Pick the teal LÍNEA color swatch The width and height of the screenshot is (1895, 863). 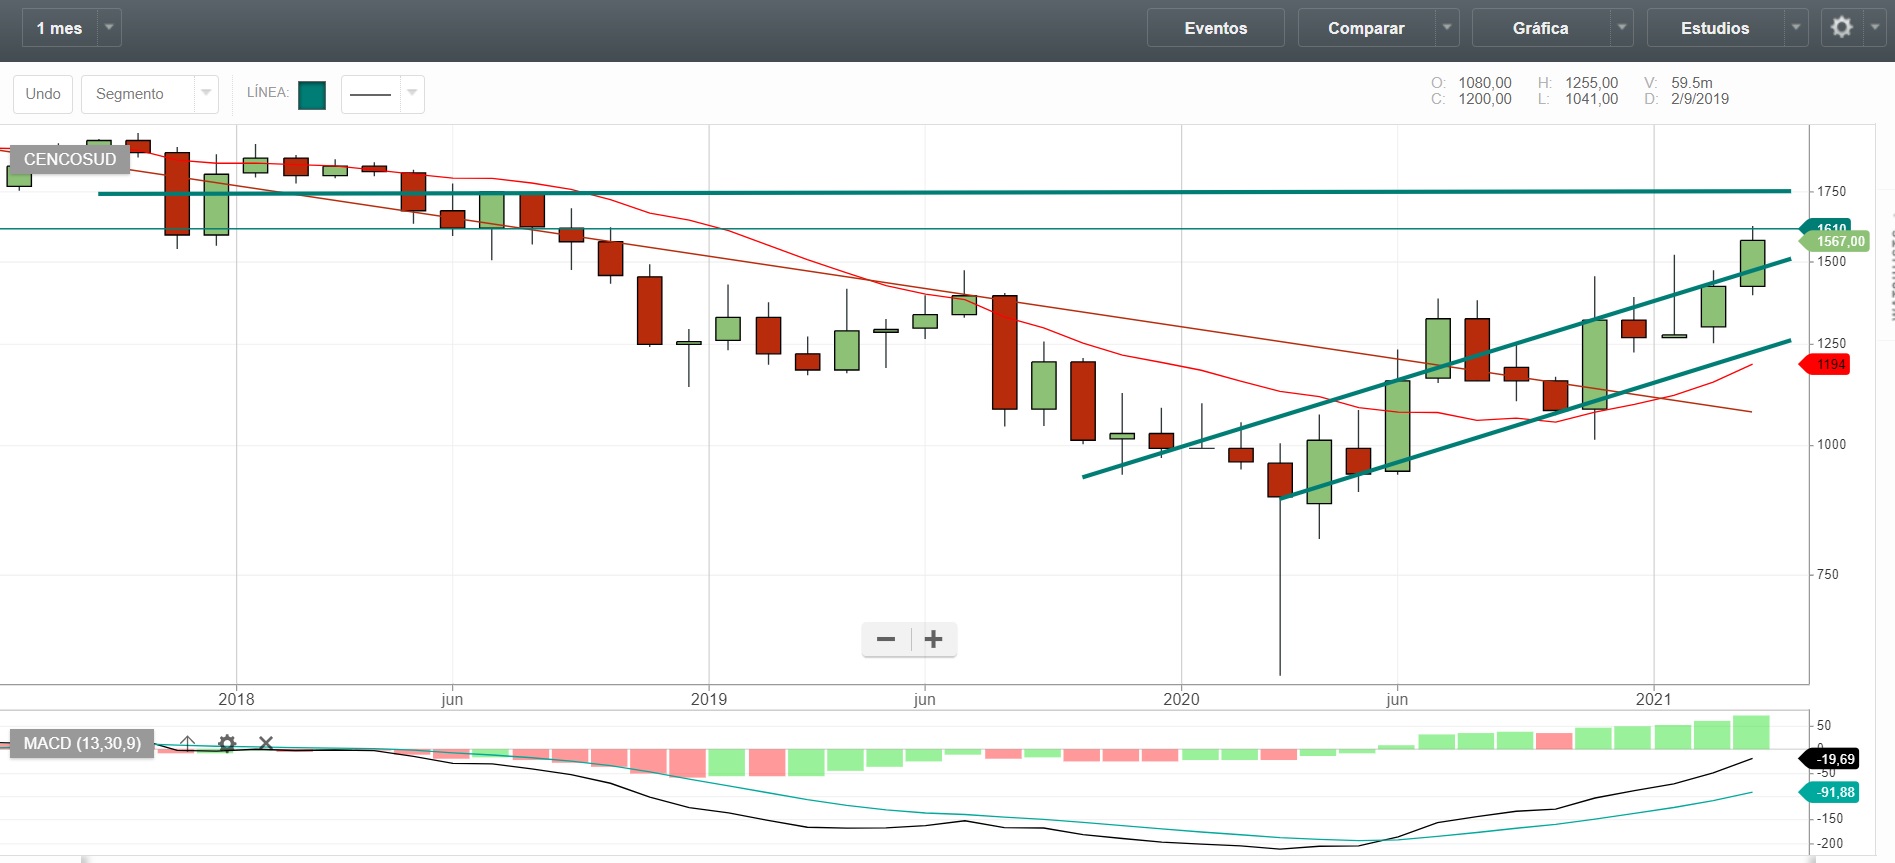pos(312,95)
